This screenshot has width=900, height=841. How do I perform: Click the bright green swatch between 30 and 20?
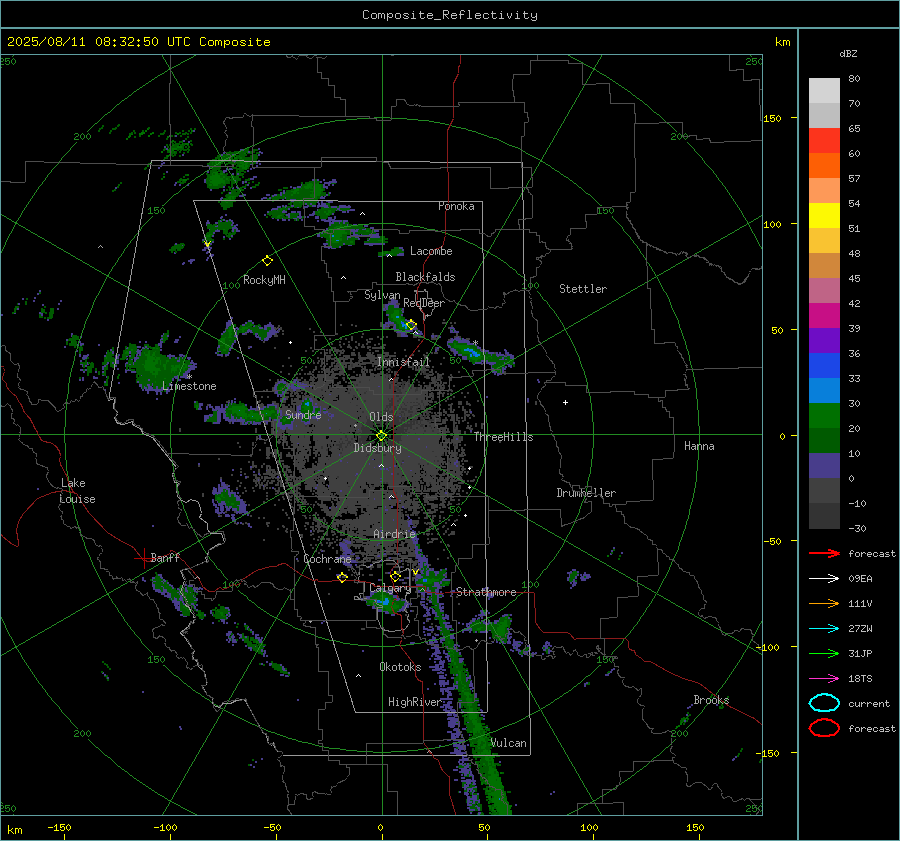(824, 416)
